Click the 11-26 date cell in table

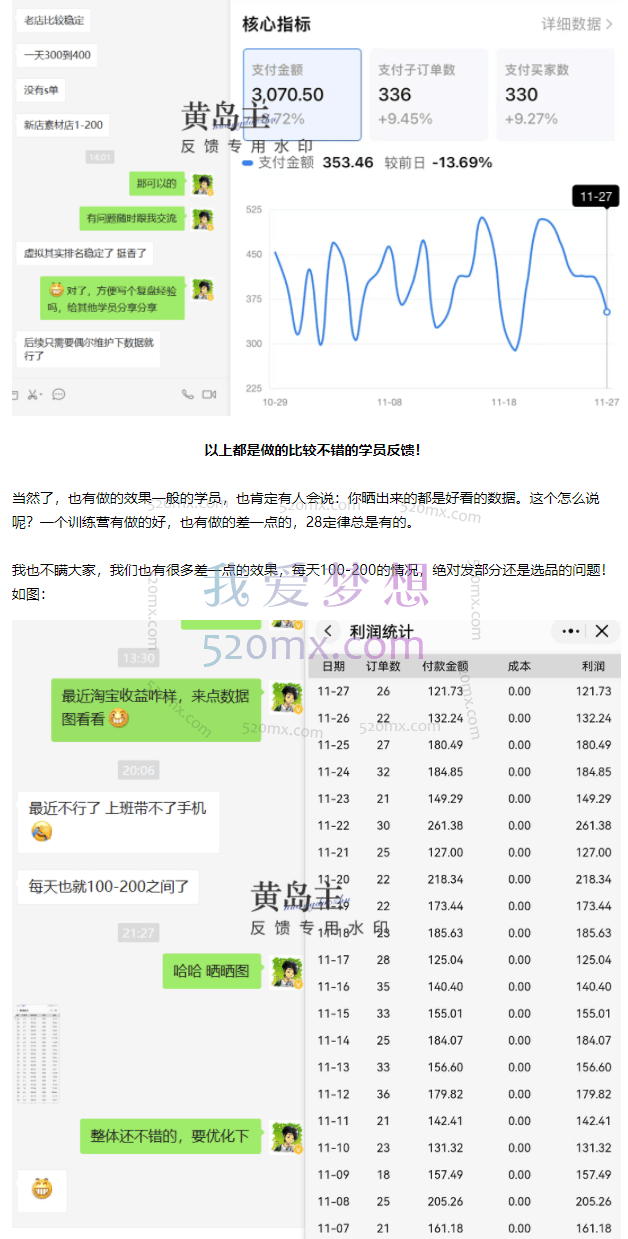pos(333,718)
